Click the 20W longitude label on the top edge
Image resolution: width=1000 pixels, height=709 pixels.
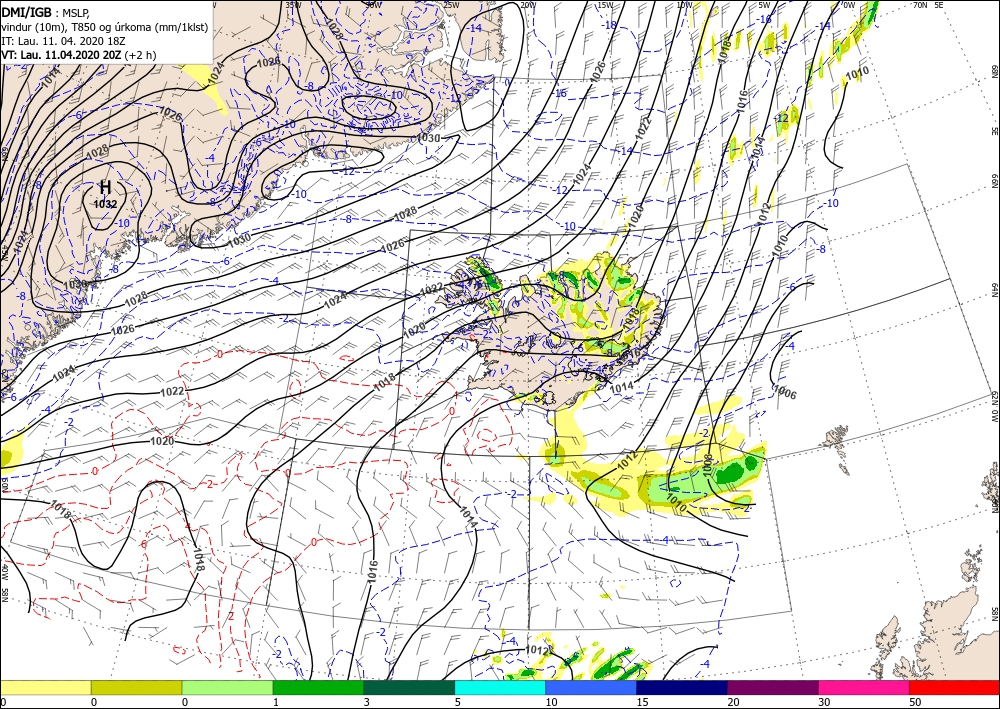coord(527,4)
